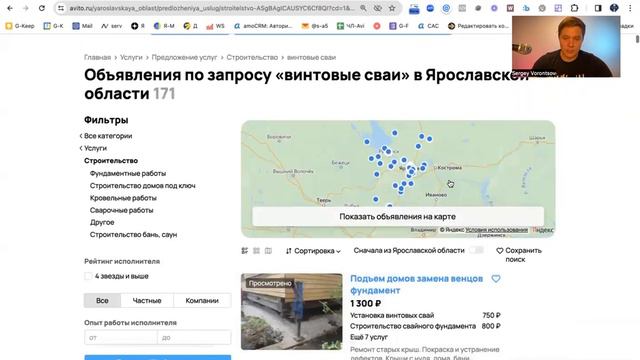This screenshot has height=360, width=640.
Task: Select the 'Компании' seller type tab
Action: click(202, 300)
